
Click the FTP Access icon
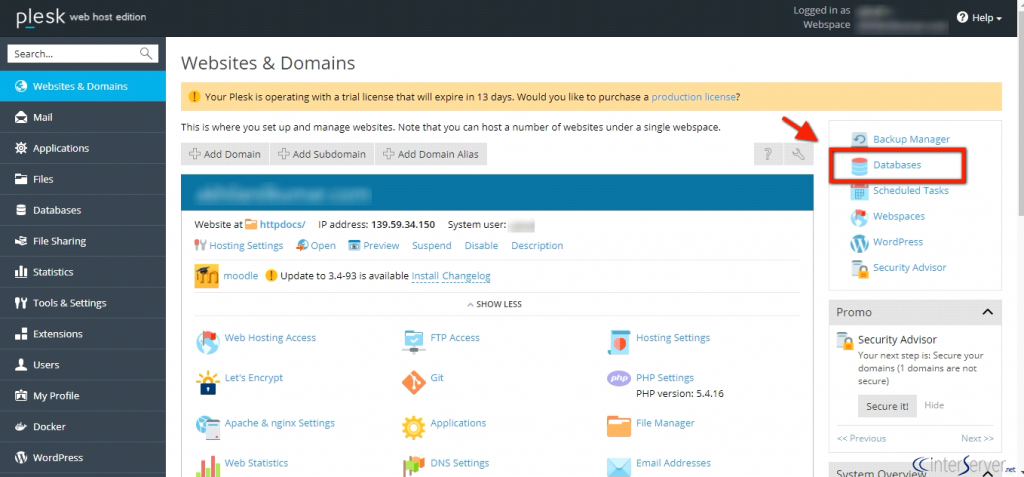[x=413, y=342]
